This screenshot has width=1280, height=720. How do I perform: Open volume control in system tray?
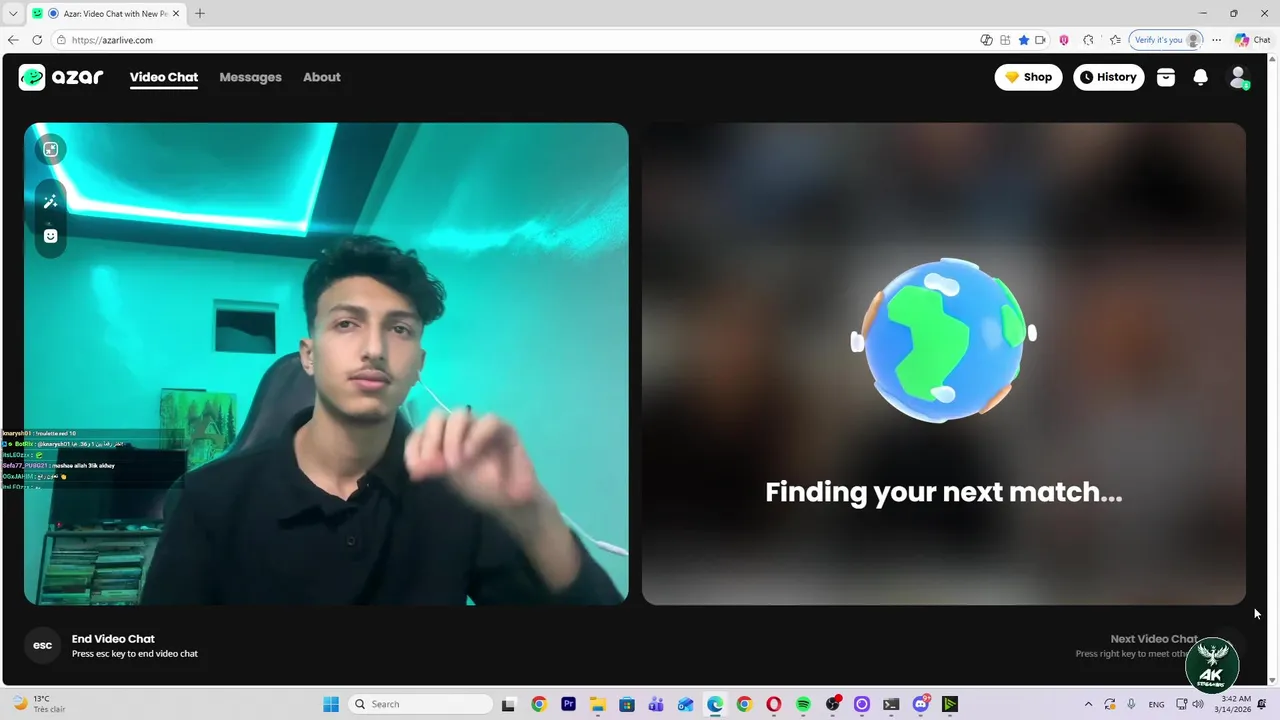pyautogui.click(x=1198, y=704)
